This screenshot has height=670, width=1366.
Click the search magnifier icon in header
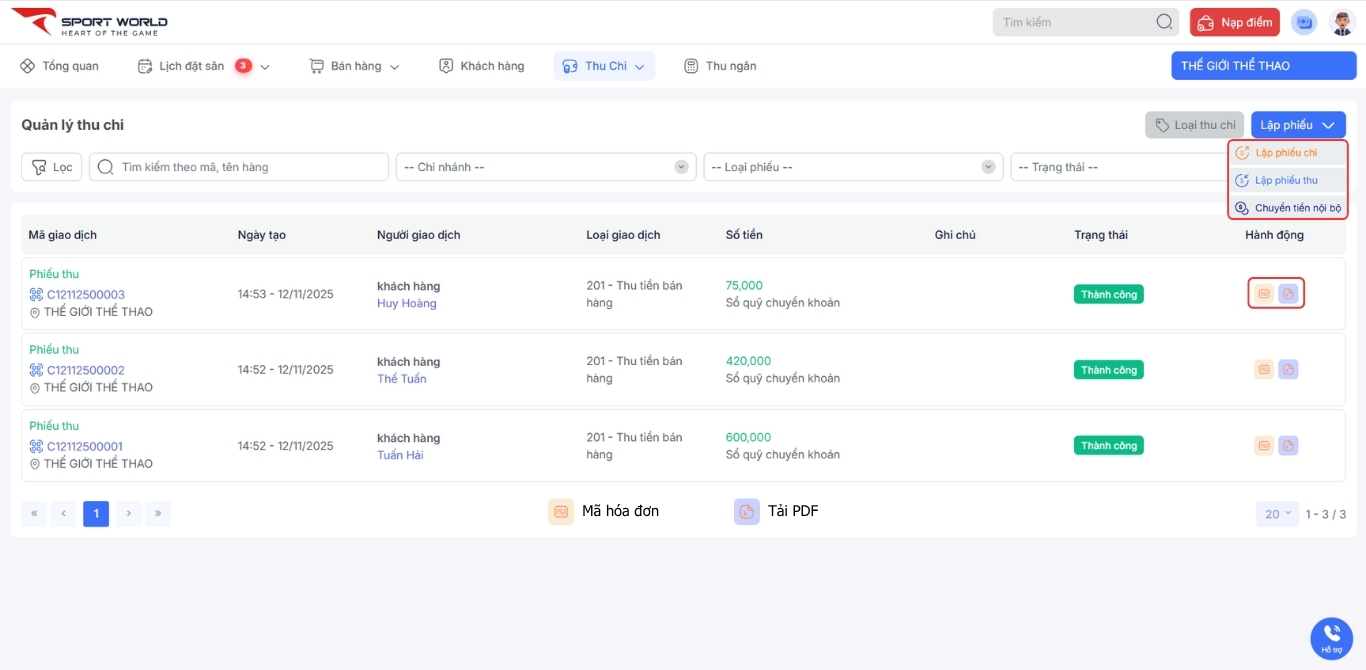tap(1164, 22)
